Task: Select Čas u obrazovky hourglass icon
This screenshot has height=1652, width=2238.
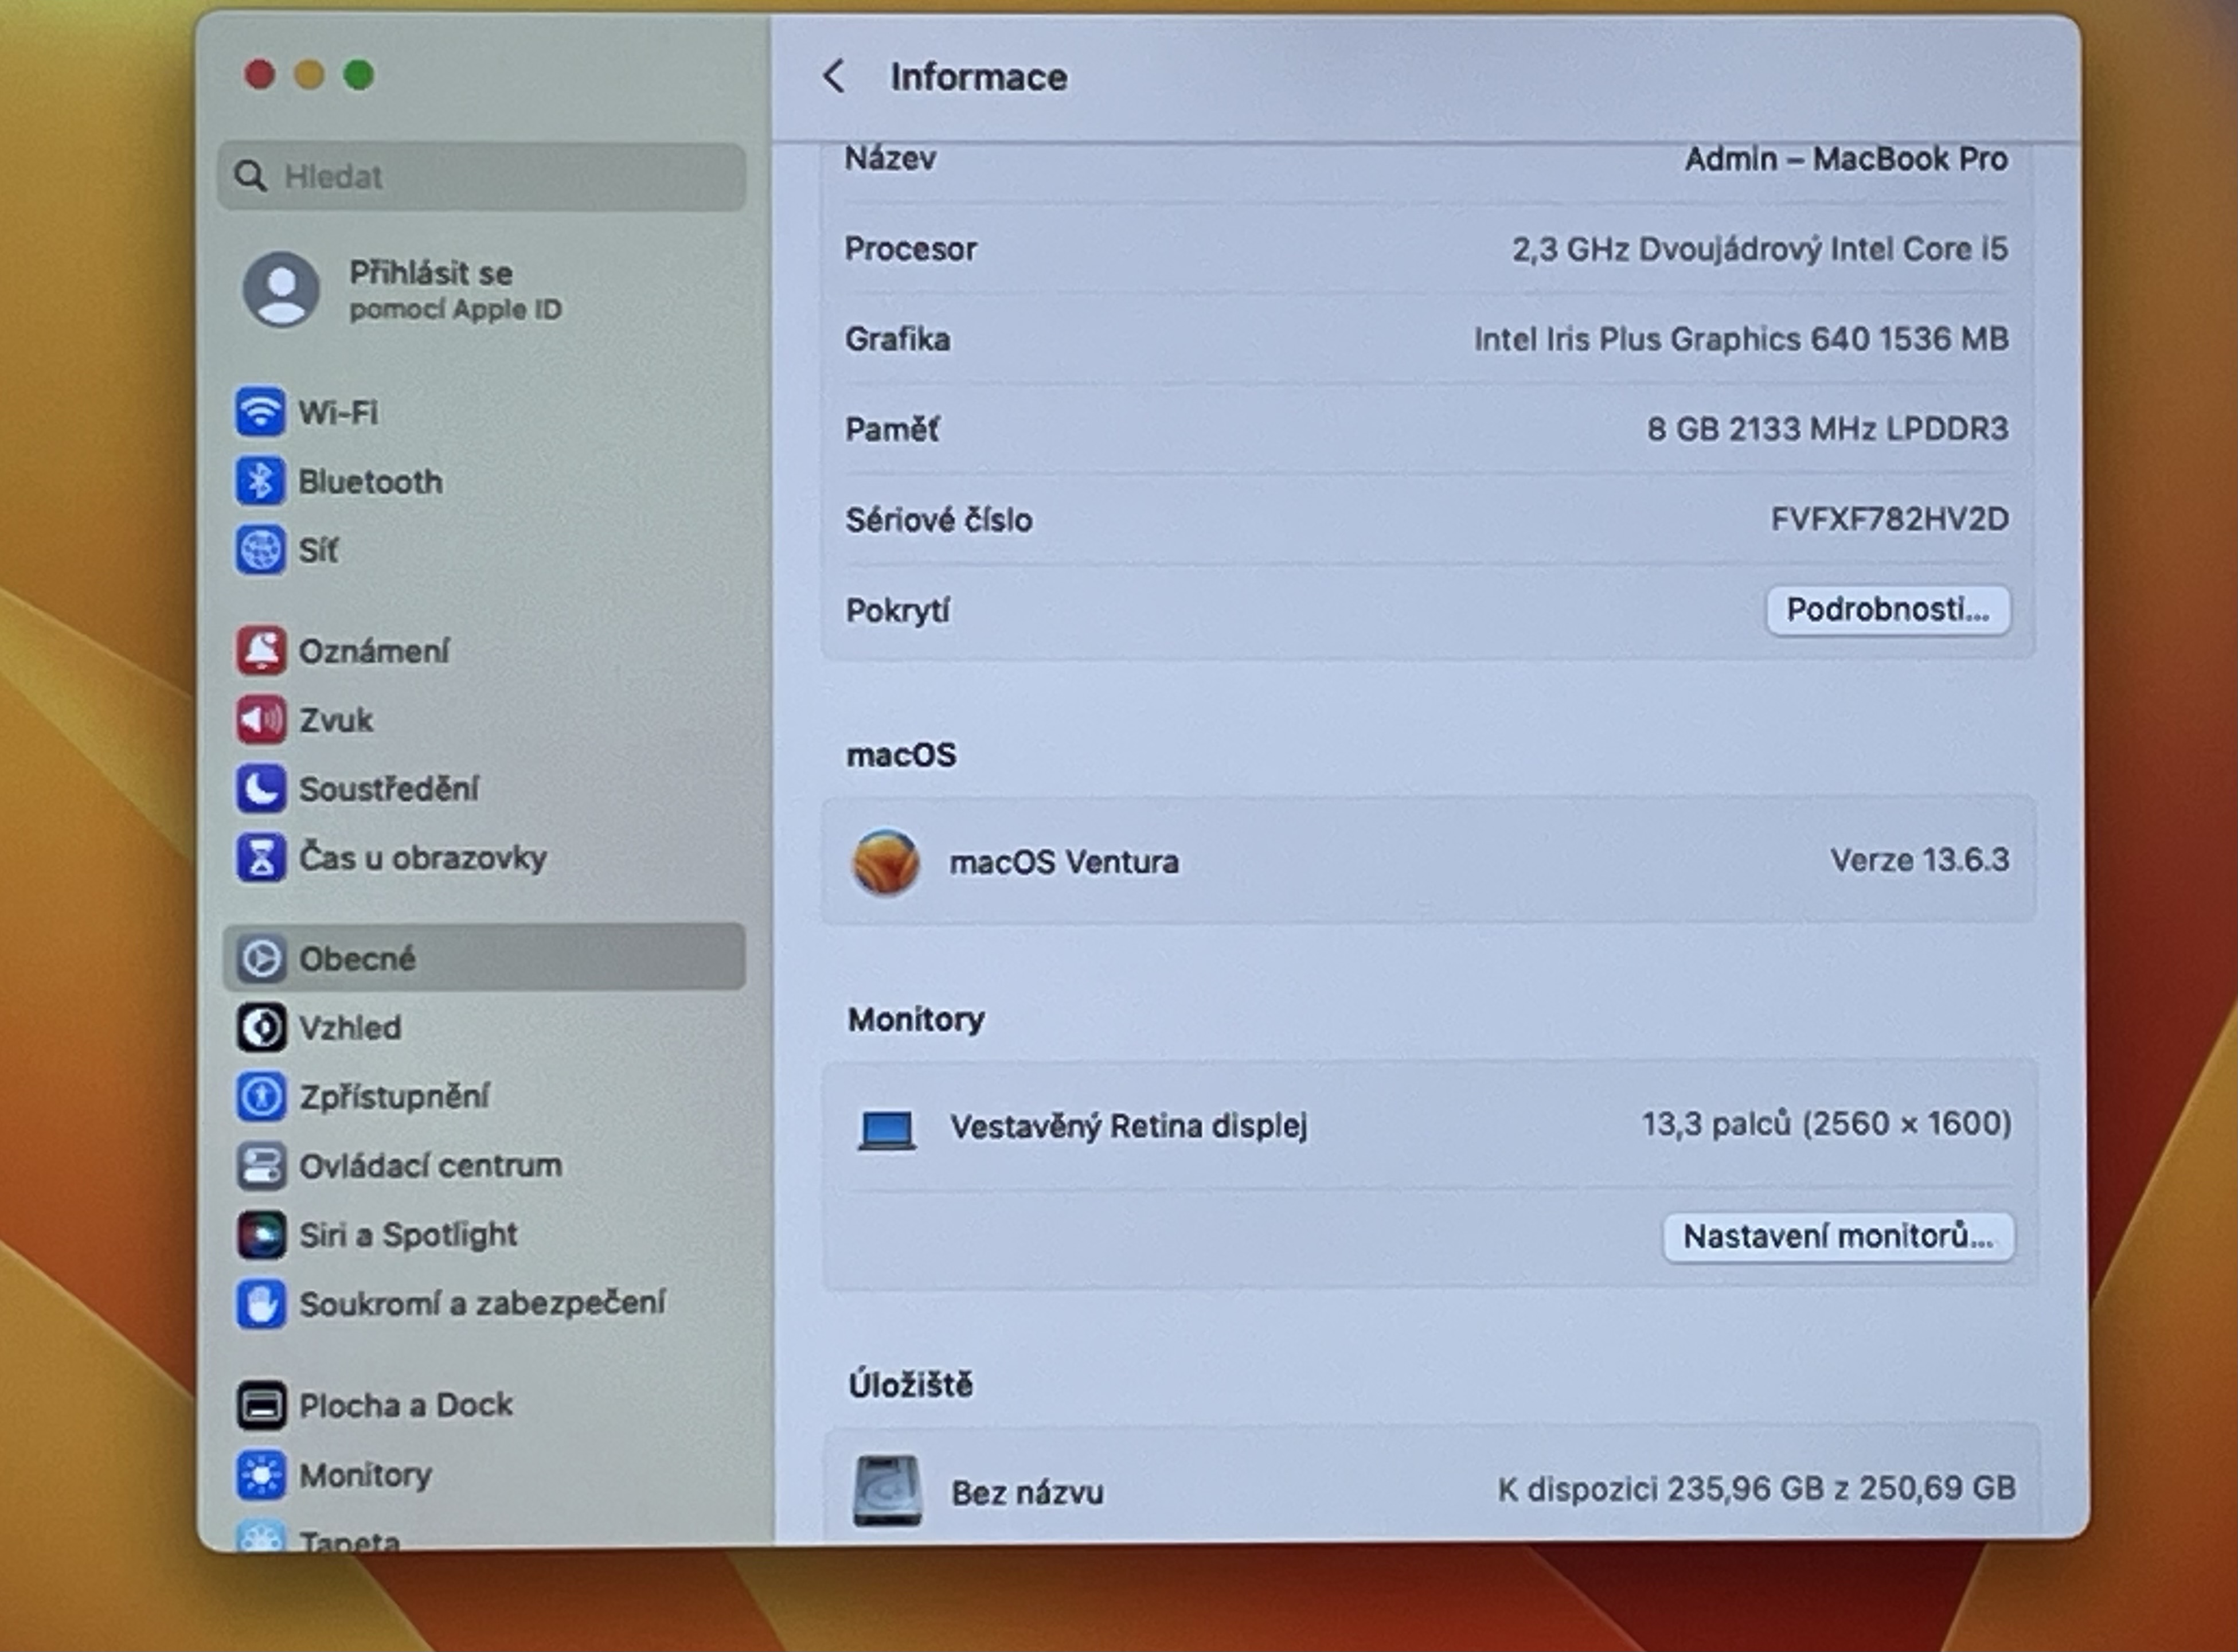Action: (261, 857)
